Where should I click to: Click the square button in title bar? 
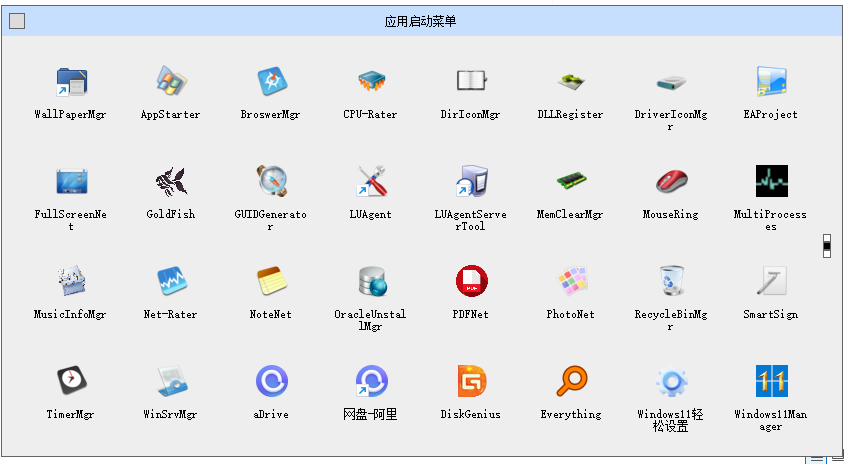click(x=17, y=21)
